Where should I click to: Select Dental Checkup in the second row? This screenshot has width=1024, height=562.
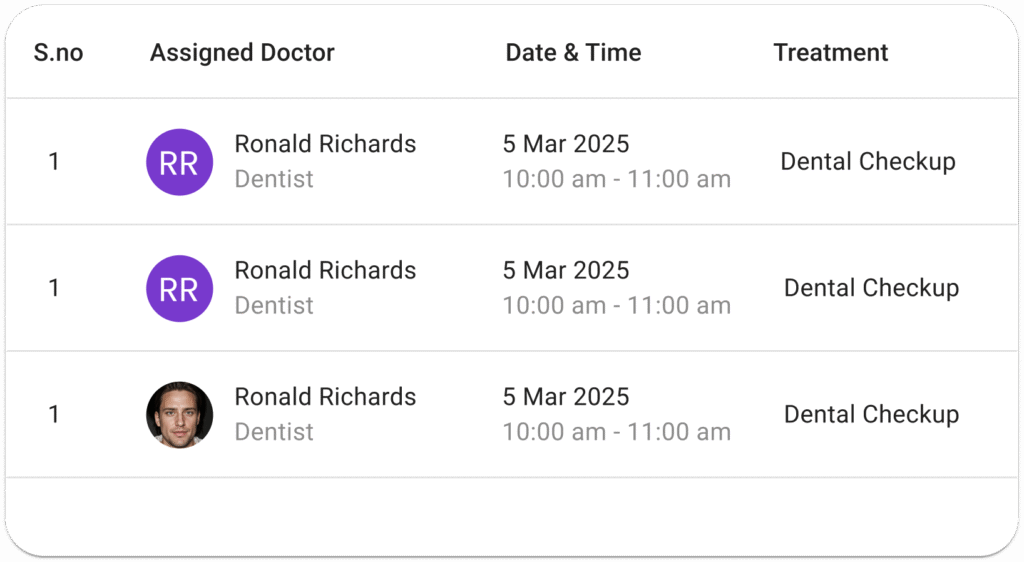click(871, 288)
